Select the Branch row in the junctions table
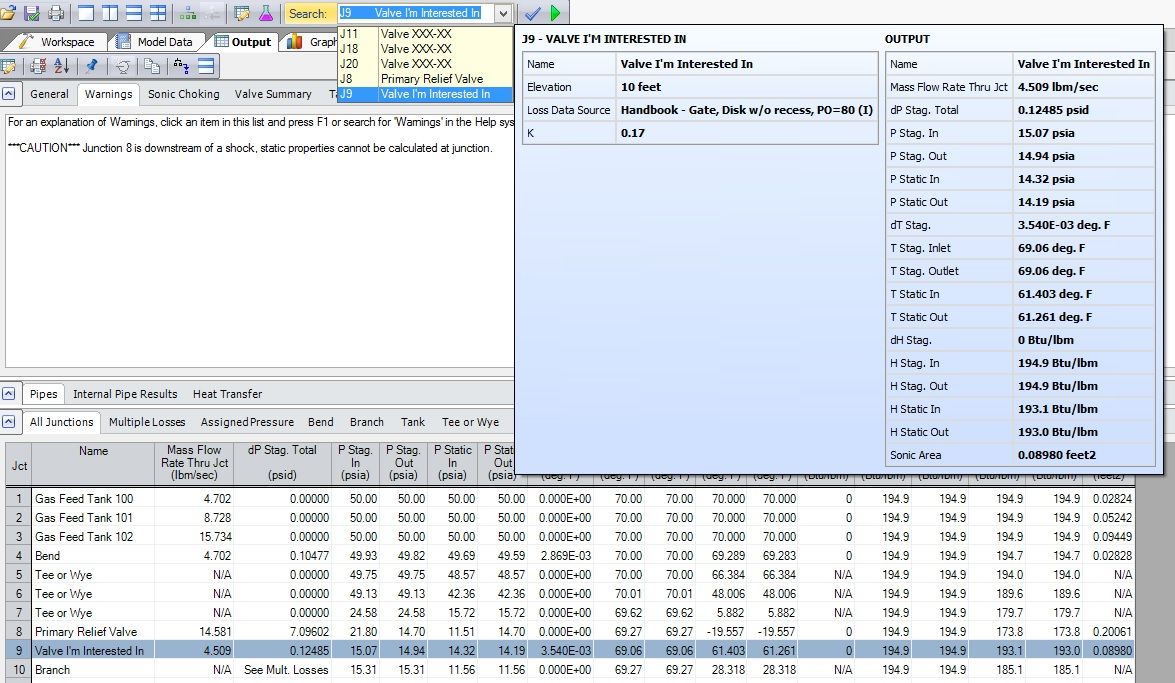This screenshot has height=683, width=1175. pyautogui.click(x=55, y=670)
